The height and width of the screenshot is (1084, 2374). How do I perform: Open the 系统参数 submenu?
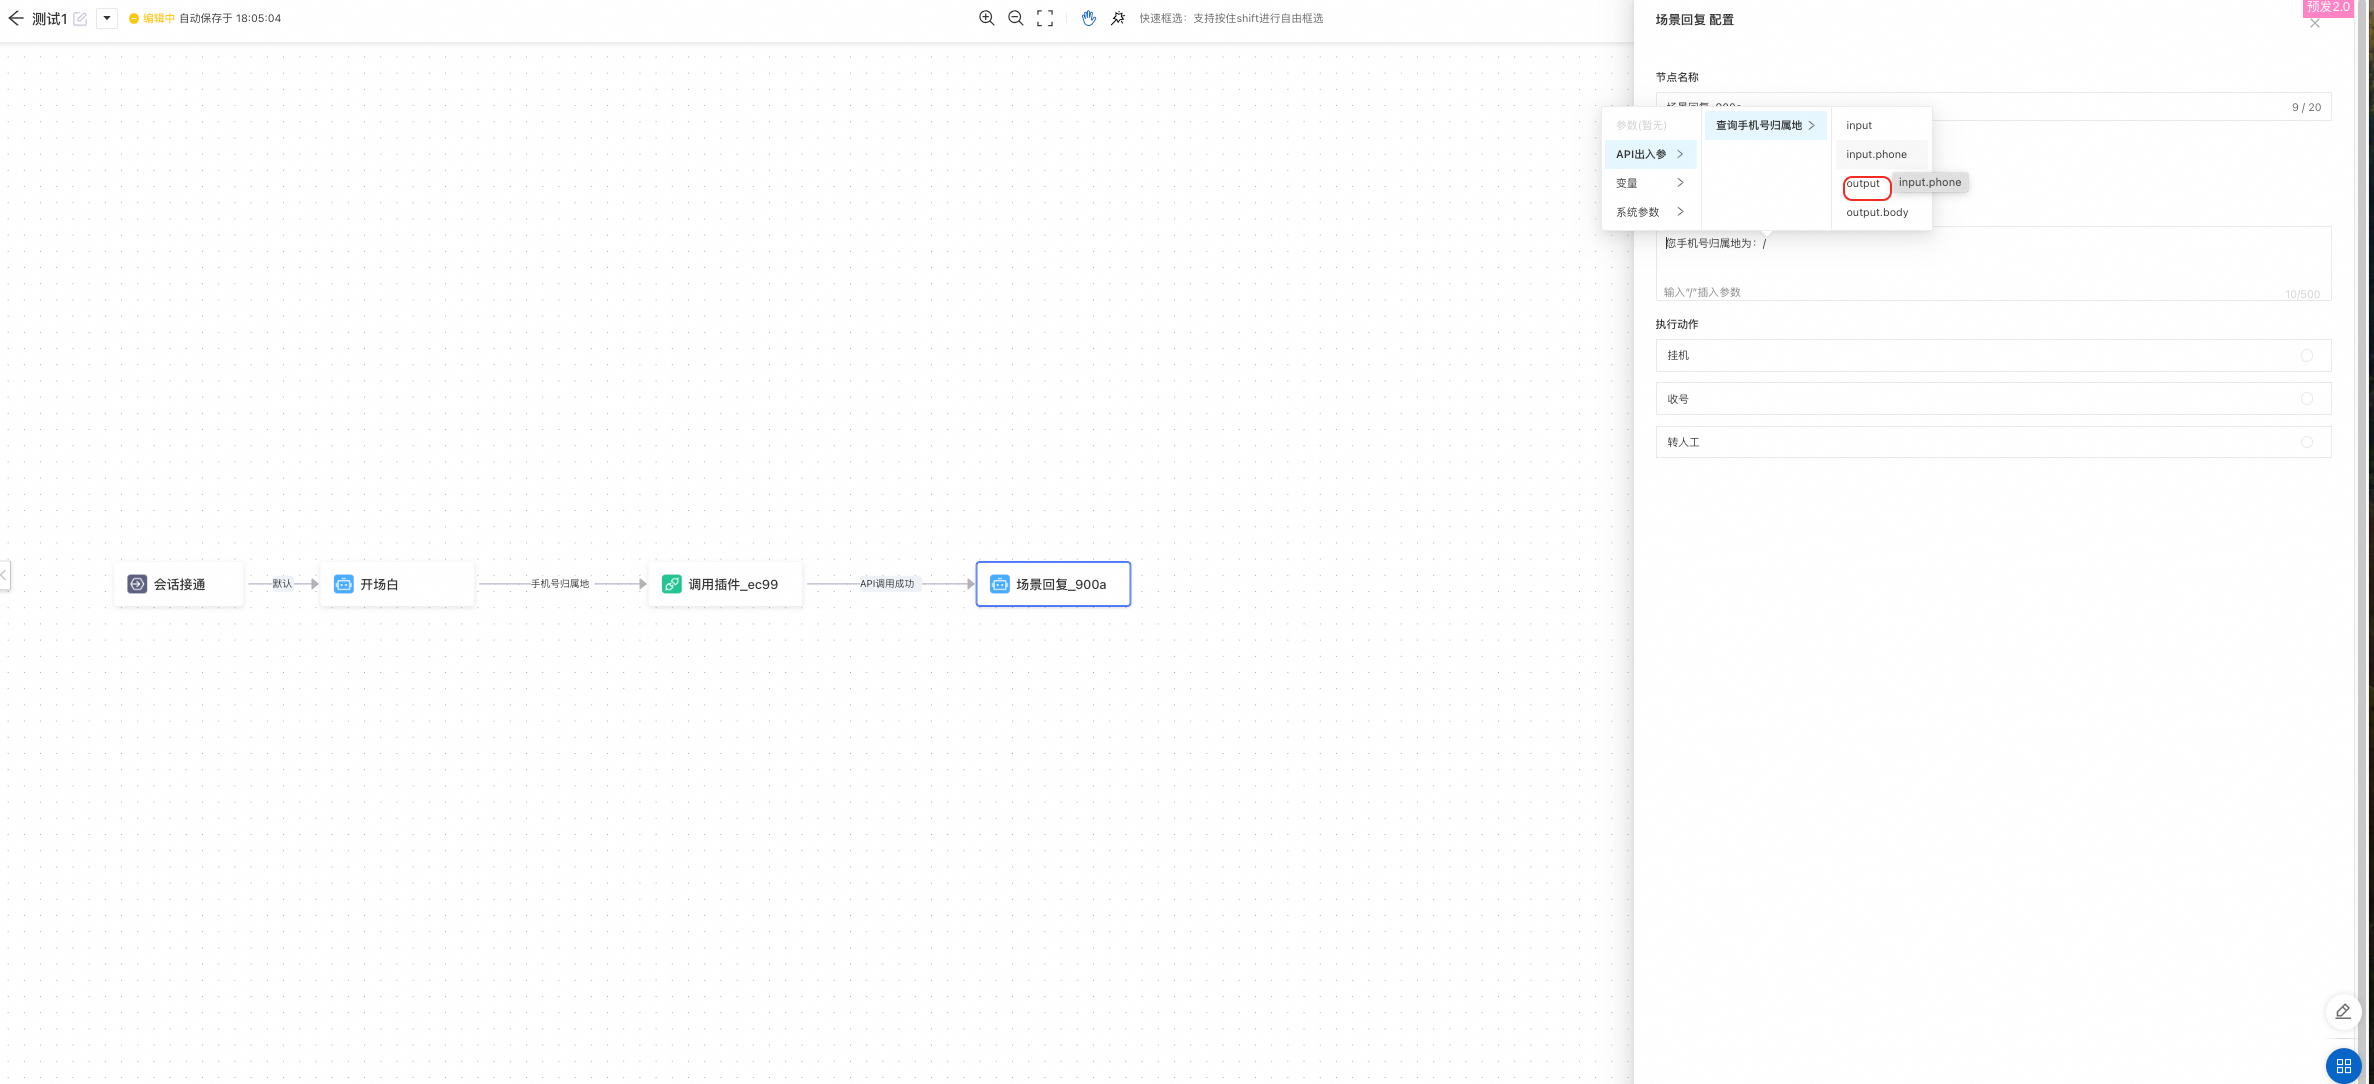[x=1650, y=212]
